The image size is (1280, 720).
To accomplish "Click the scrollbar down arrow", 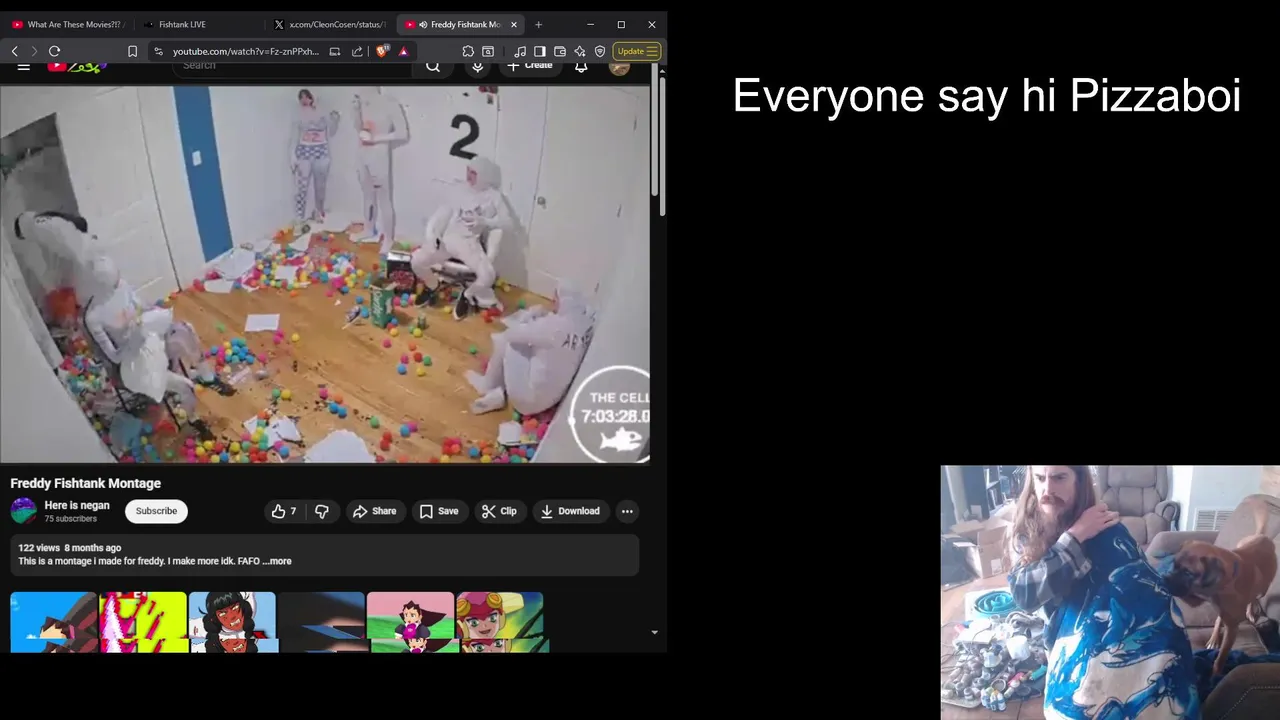I will pos(655,632).
